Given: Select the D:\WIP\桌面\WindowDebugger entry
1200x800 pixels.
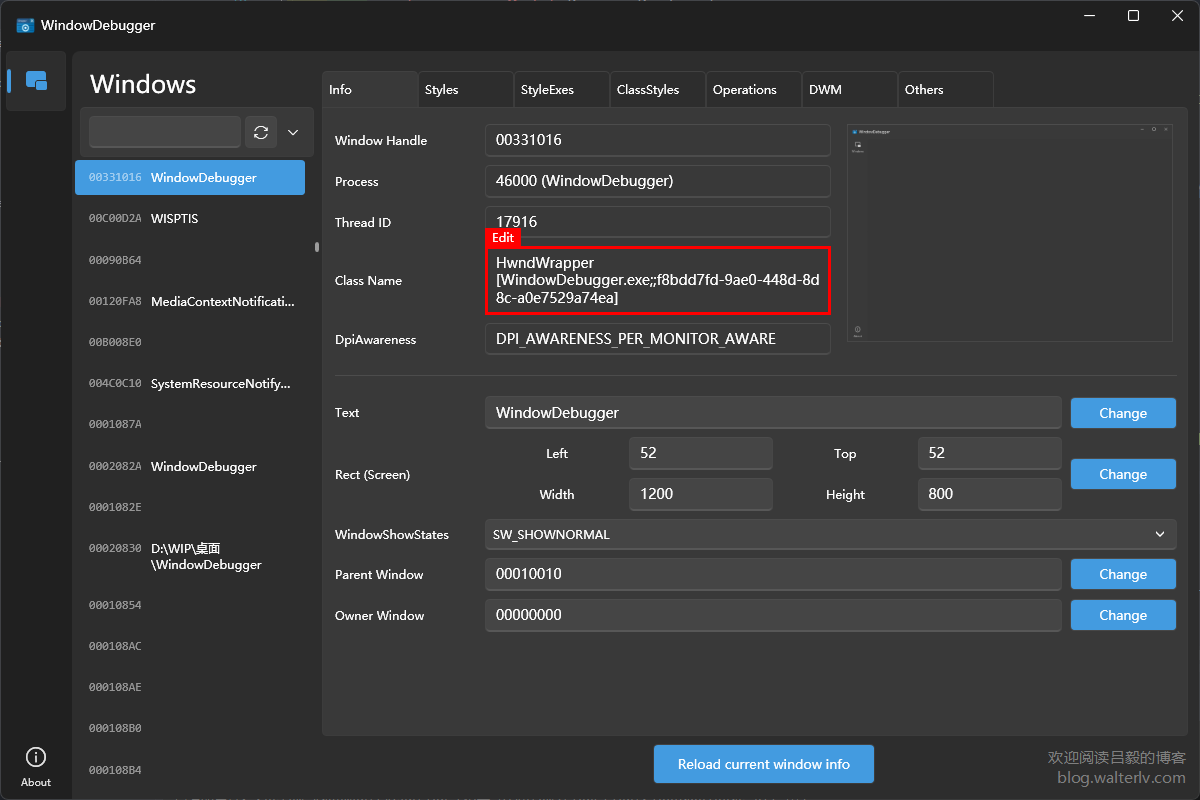Looking at the screenshot, I should 190,556.
